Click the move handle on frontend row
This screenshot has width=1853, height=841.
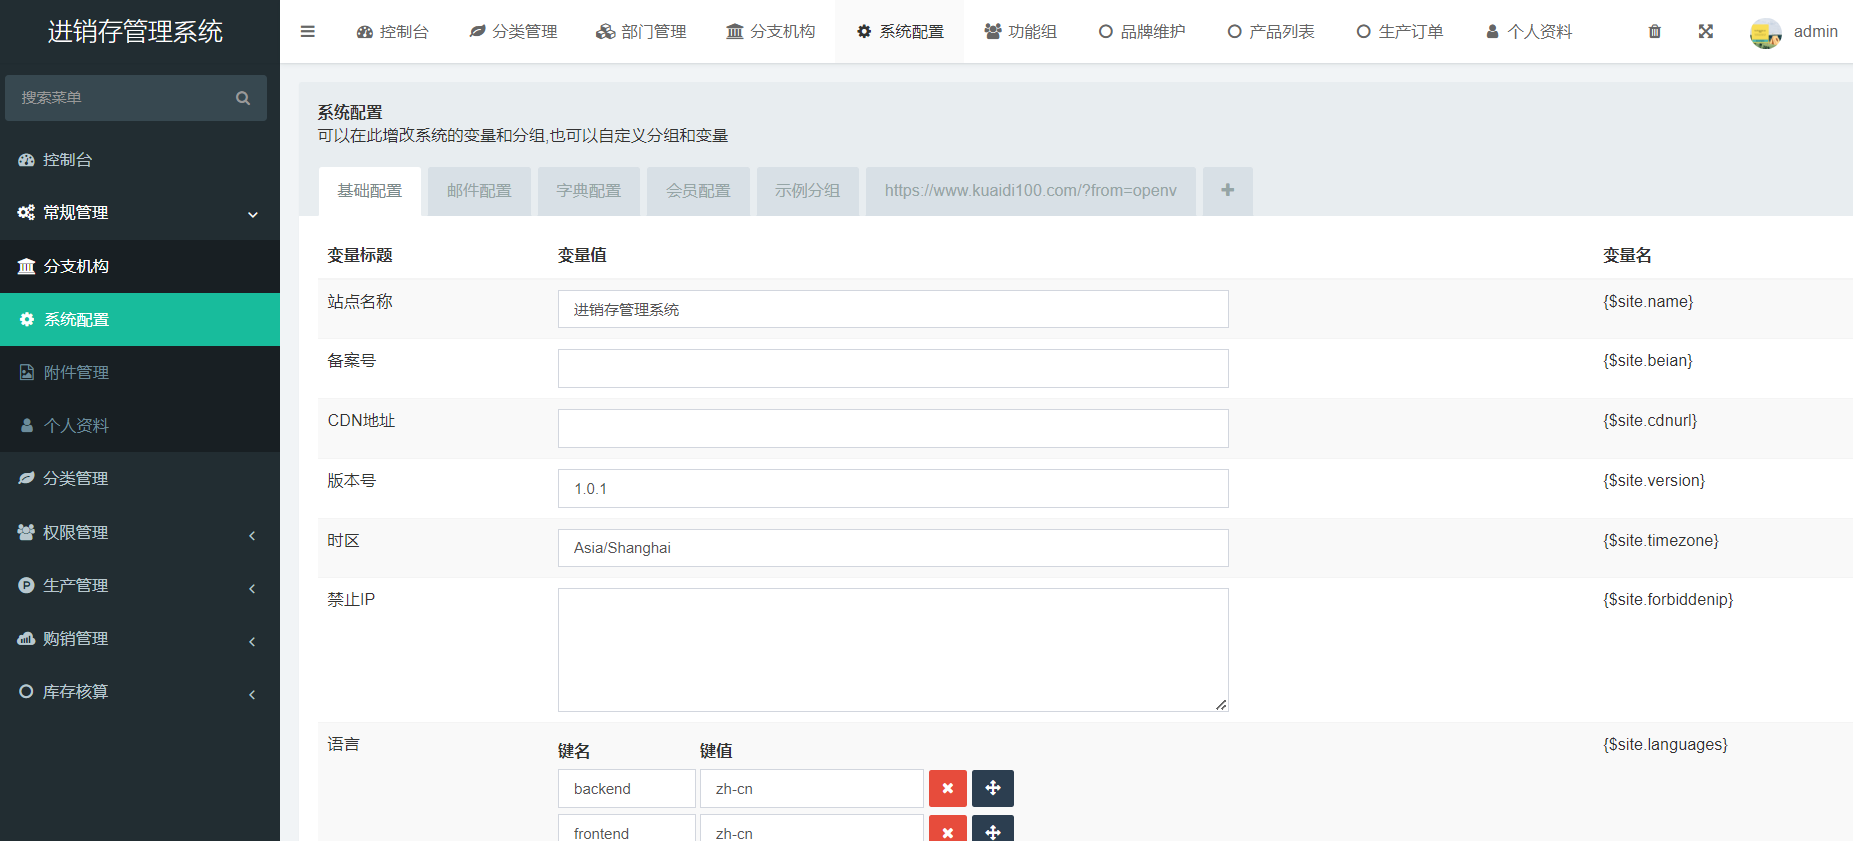[x=993, y=829]
